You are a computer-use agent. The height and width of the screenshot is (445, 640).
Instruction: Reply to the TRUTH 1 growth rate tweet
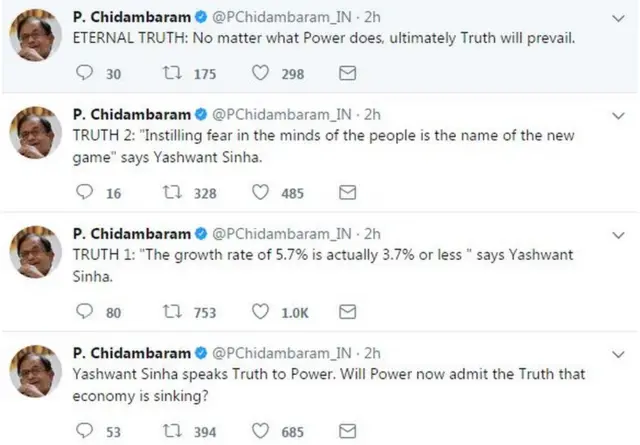[x=86, y=312]
